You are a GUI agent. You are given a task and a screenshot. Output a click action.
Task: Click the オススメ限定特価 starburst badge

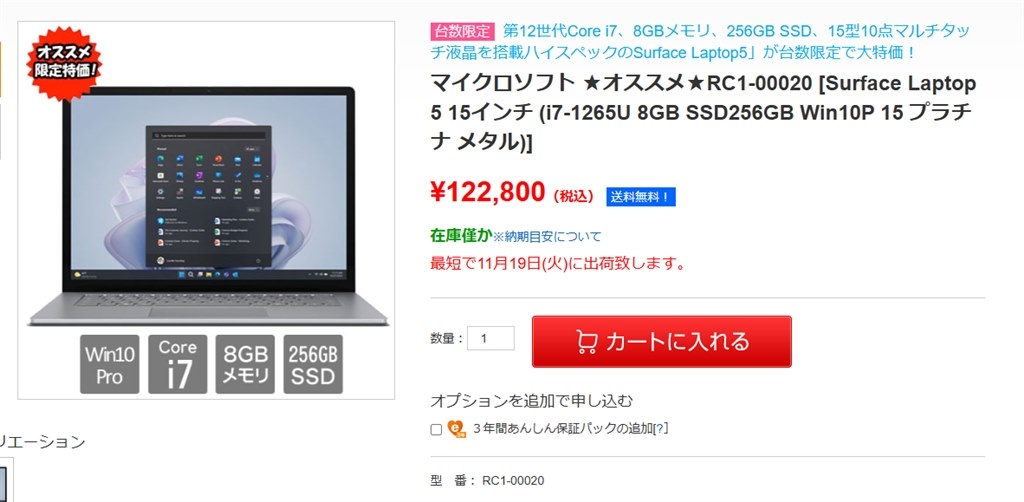click(x=64, y=63)
